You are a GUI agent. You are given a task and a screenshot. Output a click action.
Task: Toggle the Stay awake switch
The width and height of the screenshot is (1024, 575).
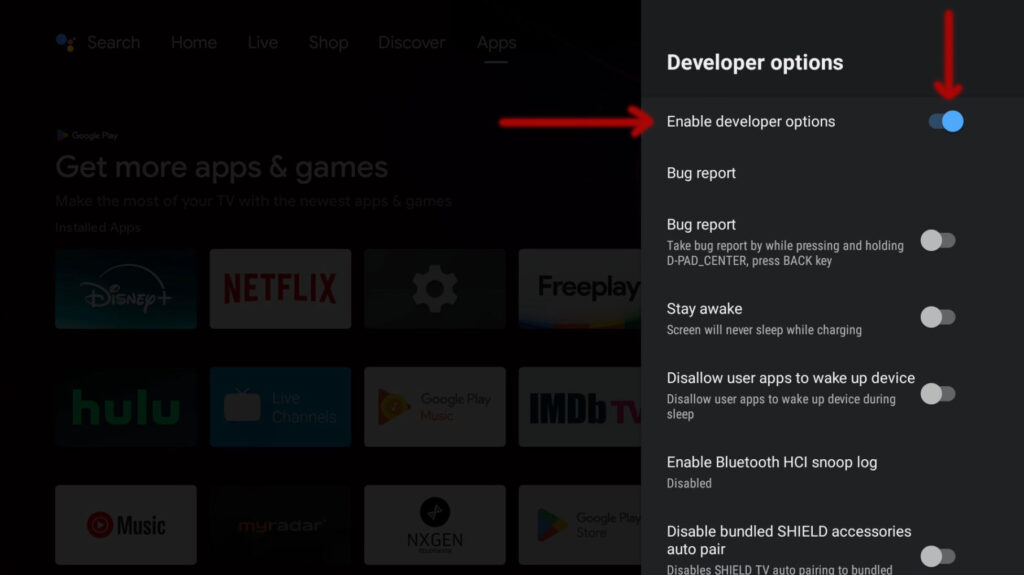click(938, 317)
